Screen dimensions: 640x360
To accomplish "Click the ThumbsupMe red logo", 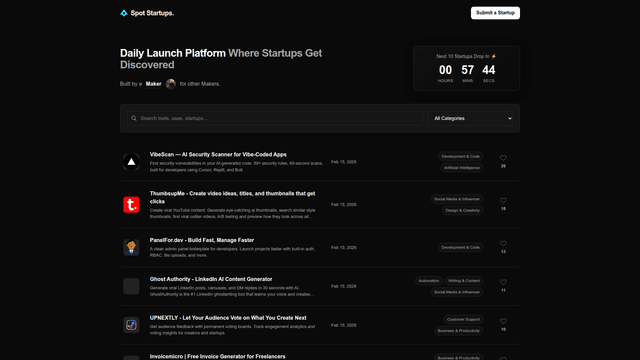I will 131,205.
